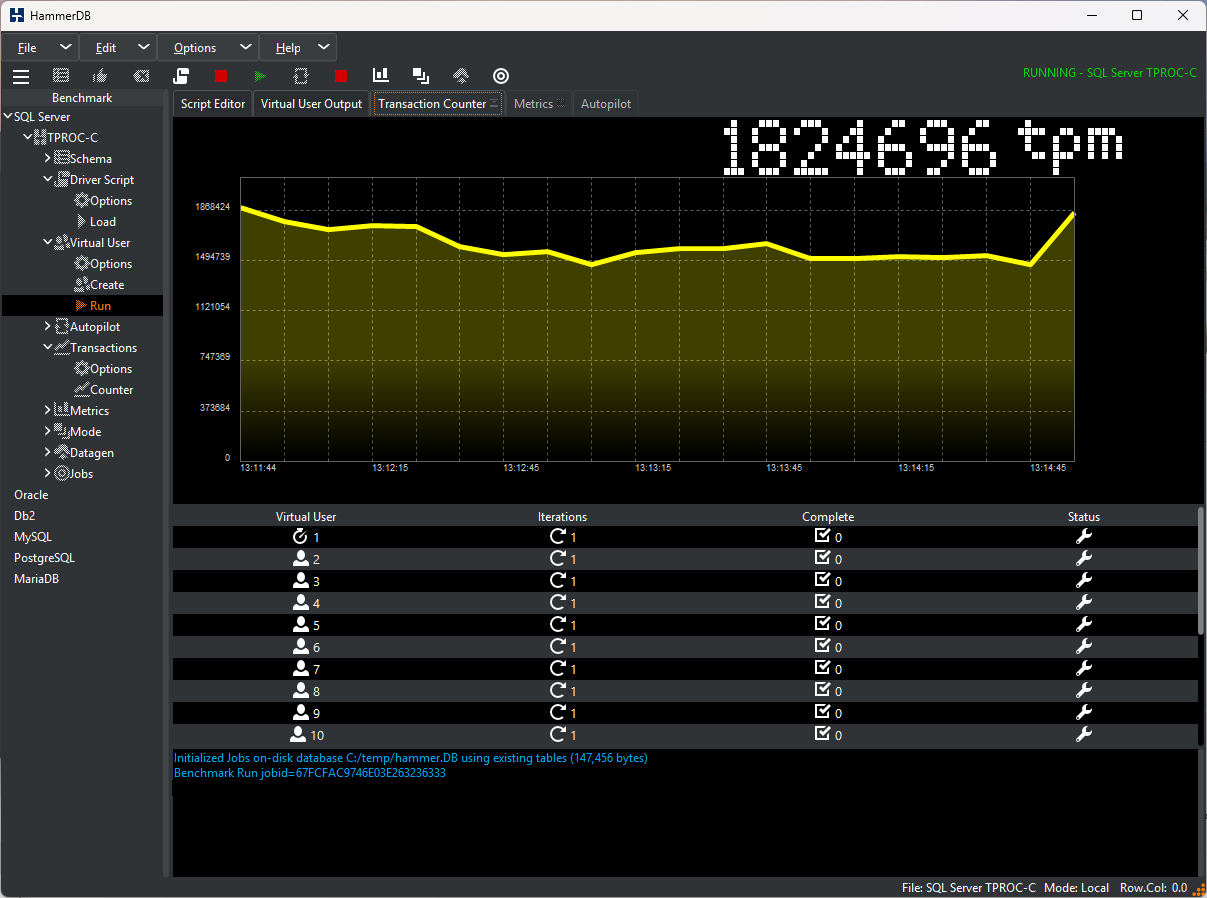Expand the Metrics tree node
This screenshot has height=898, width=1207.
point(48,411)
